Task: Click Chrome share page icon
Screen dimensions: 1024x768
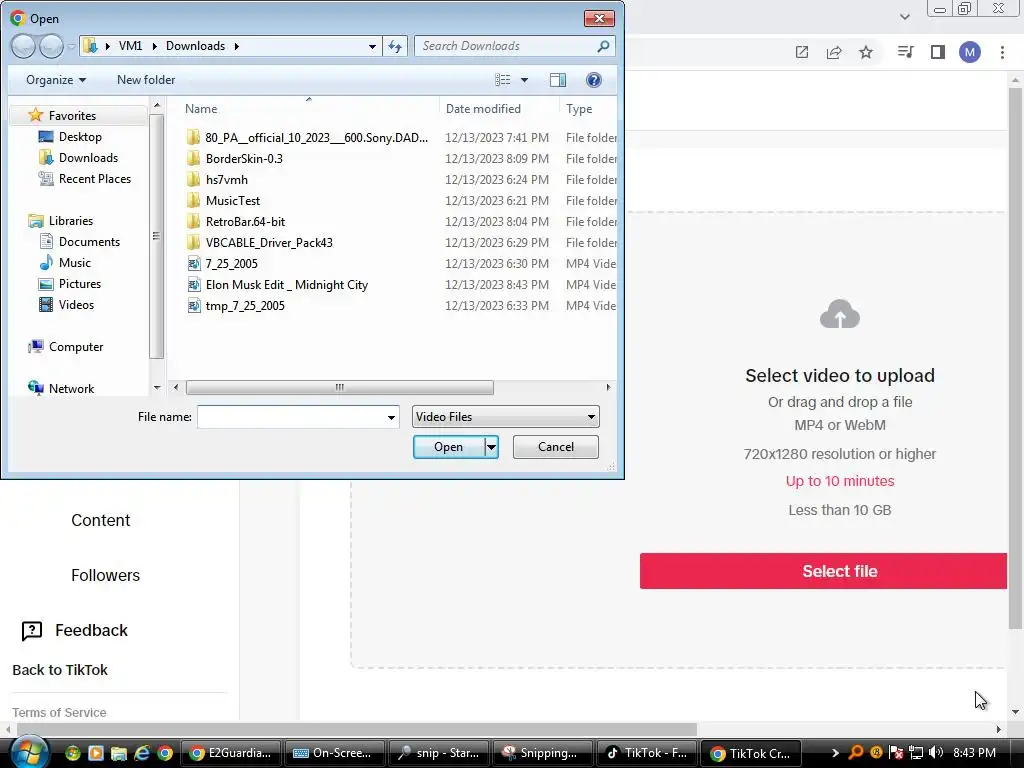Action: coord(833,52)
